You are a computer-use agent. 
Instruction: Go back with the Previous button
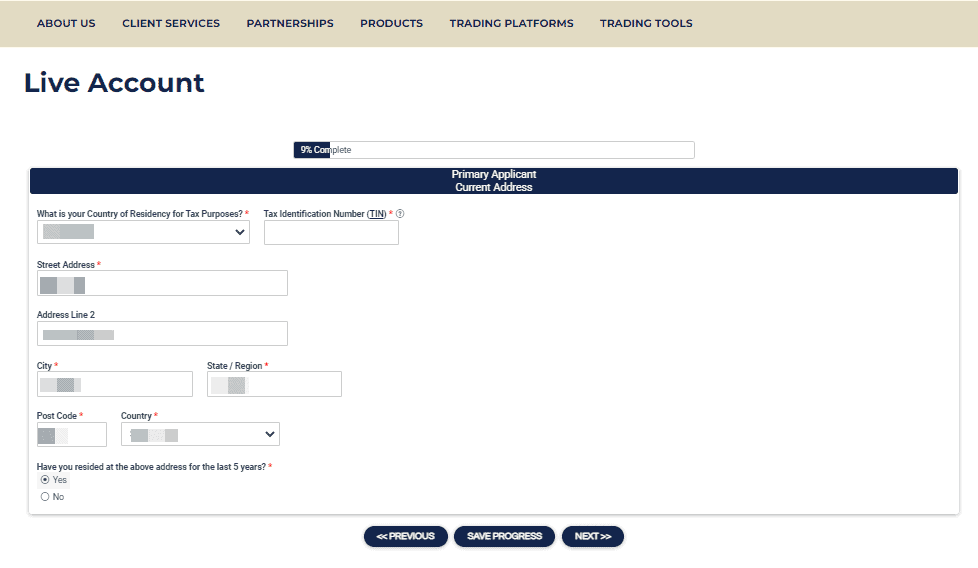pyautogui.click(x=406, y=536)
